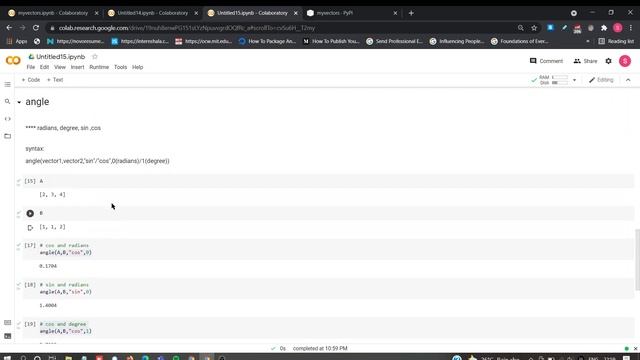
Task: Open the Edit menu
Action: (44, 67)
